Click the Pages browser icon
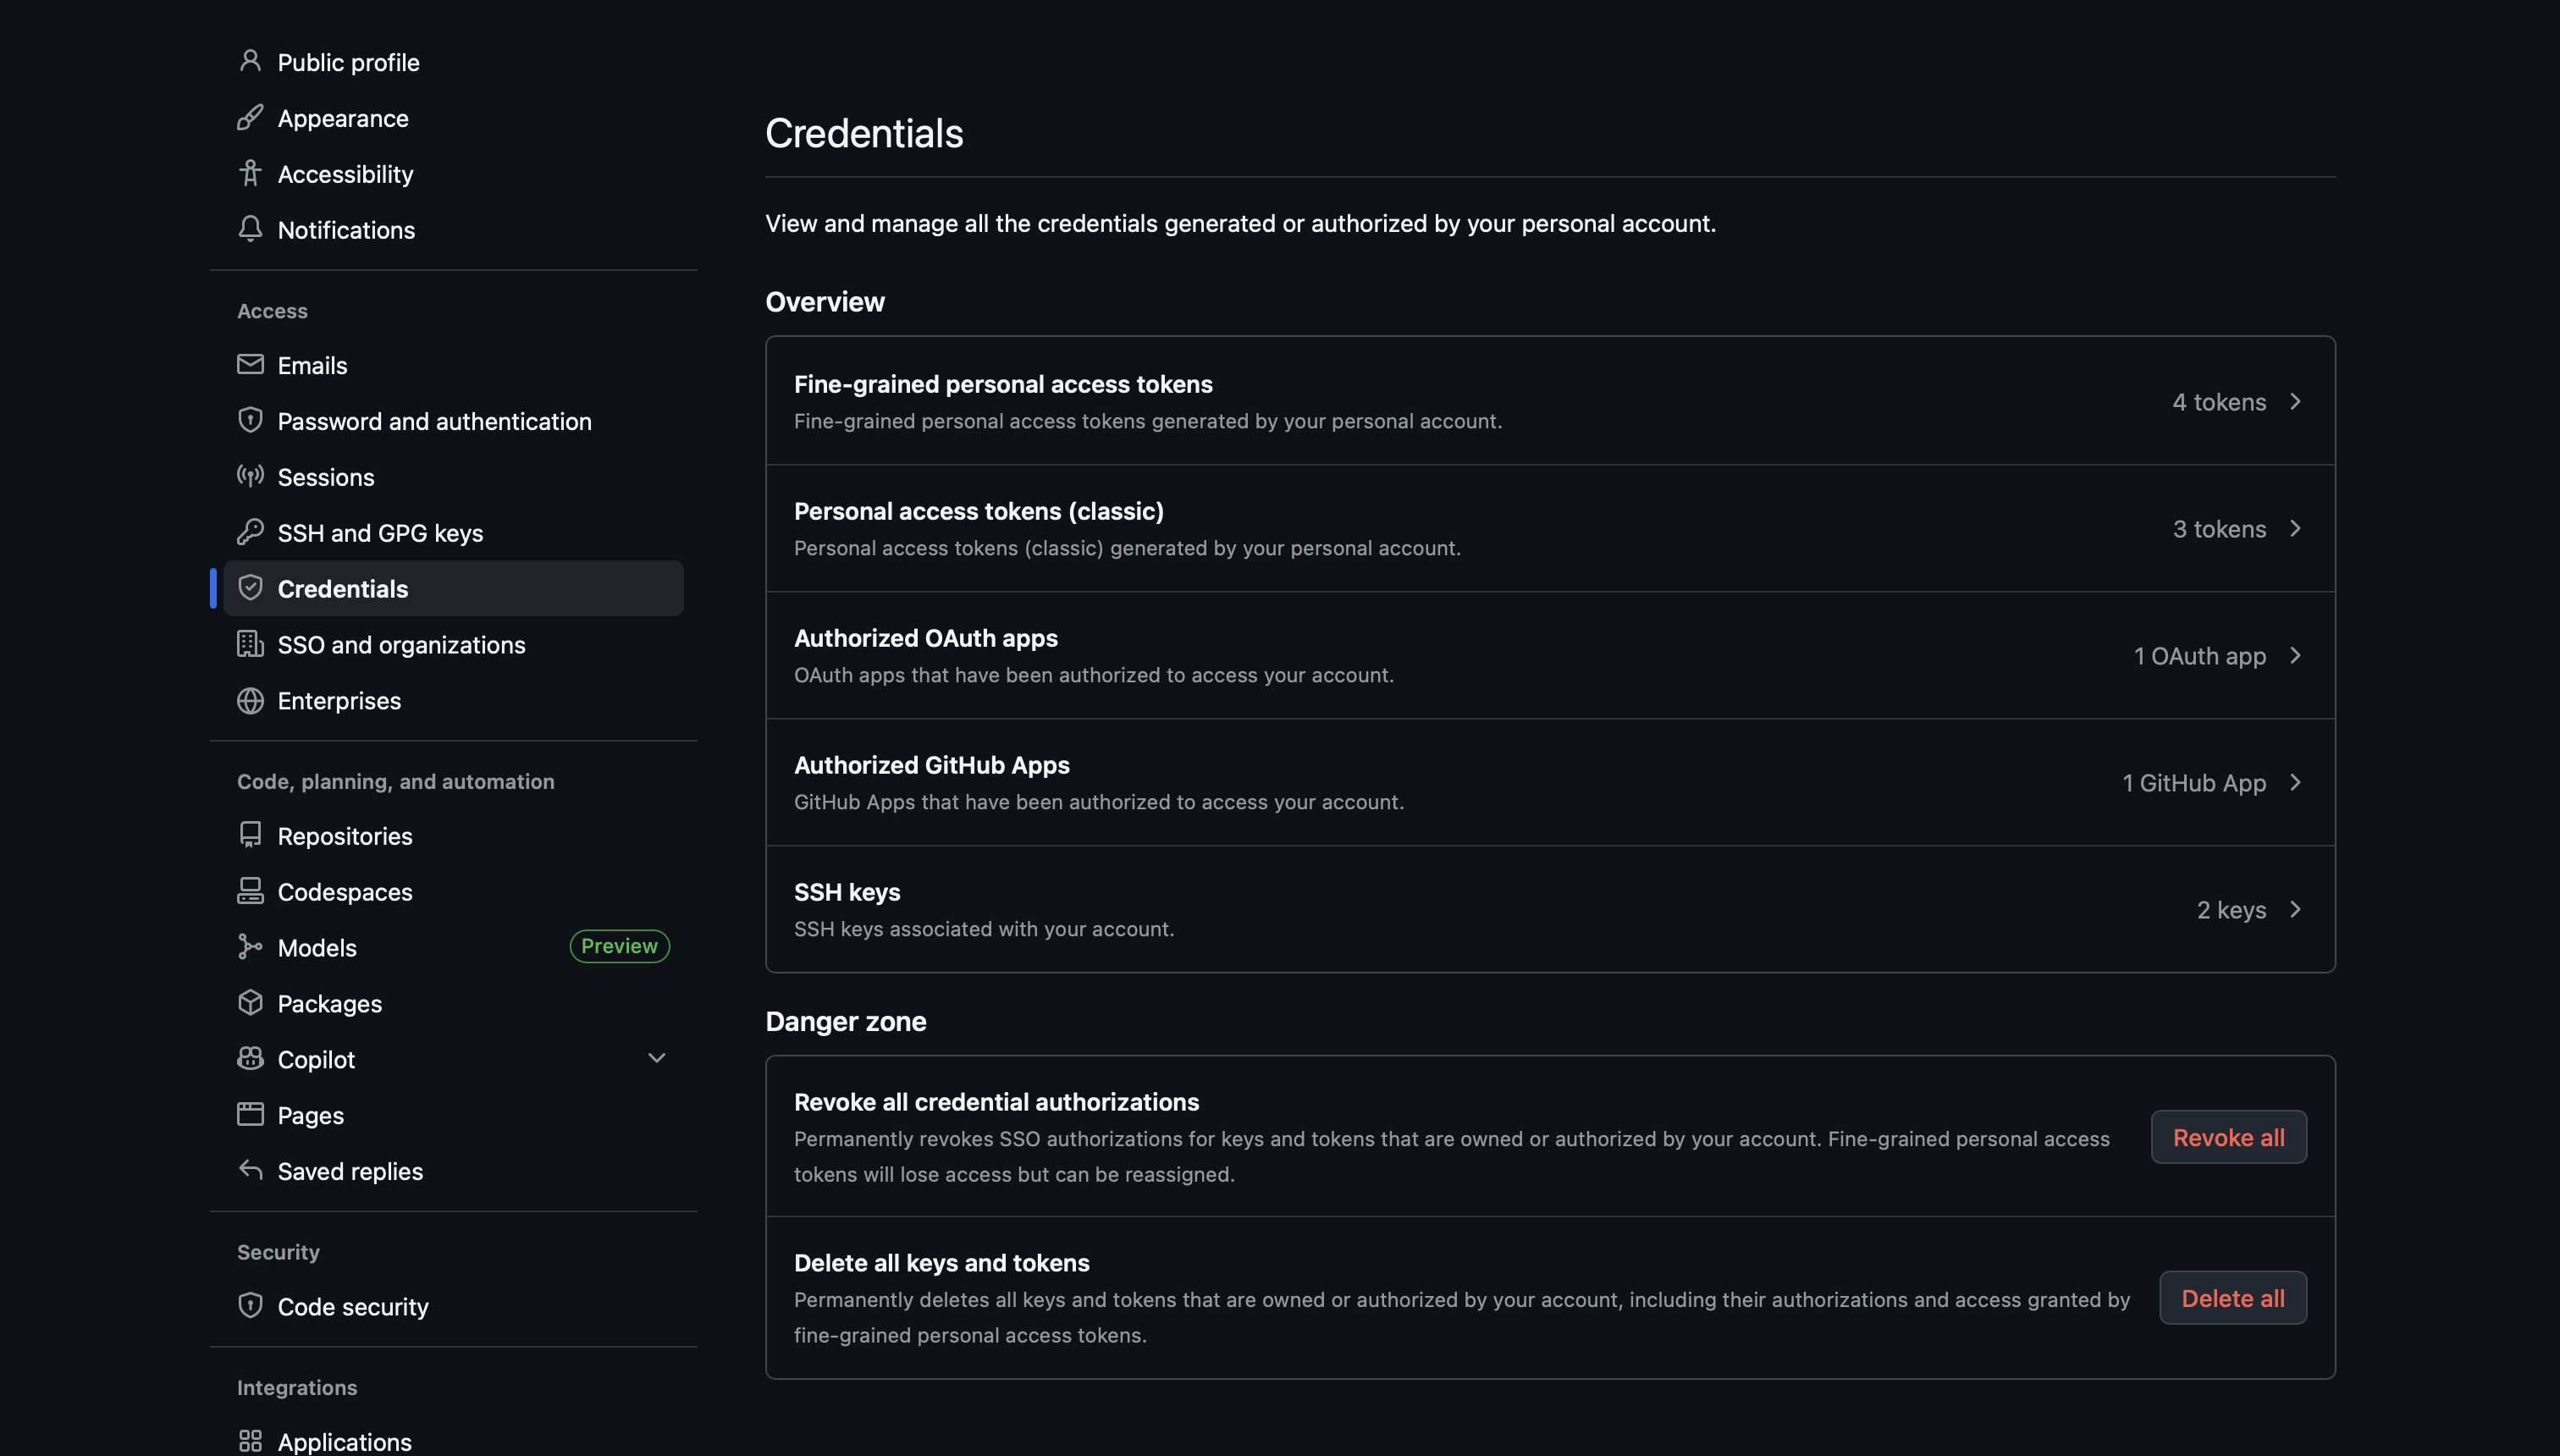Screen dimensions: 2560x1456 tap(250, 1115)
